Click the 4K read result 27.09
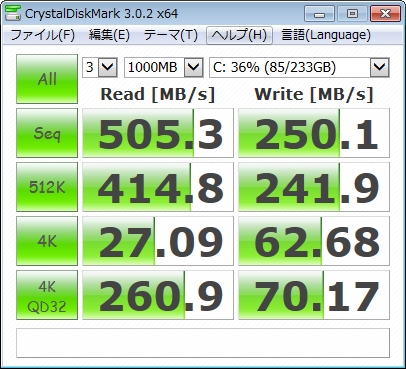 158,241
